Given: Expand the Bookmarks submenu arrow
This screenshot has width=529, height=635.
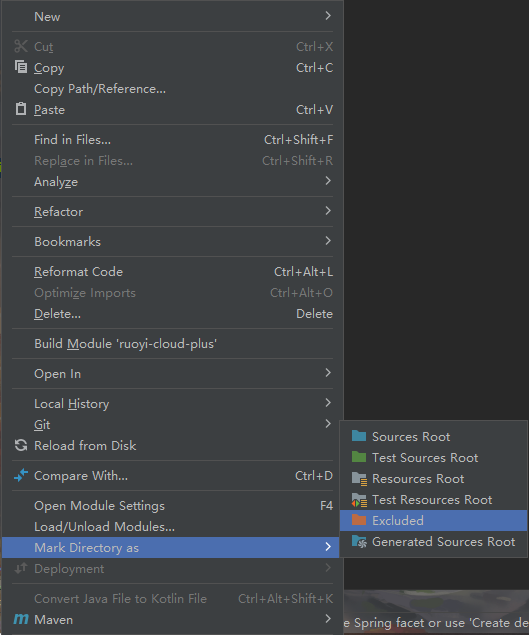Looking at the screenshot, I should [x=328, y=241].
